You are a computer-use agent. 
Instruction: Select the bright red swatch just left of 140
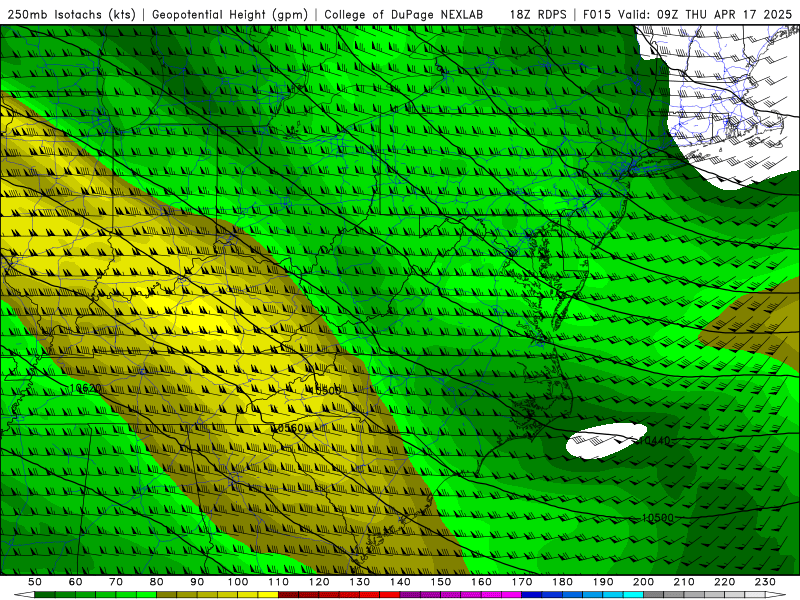[390, 595]
